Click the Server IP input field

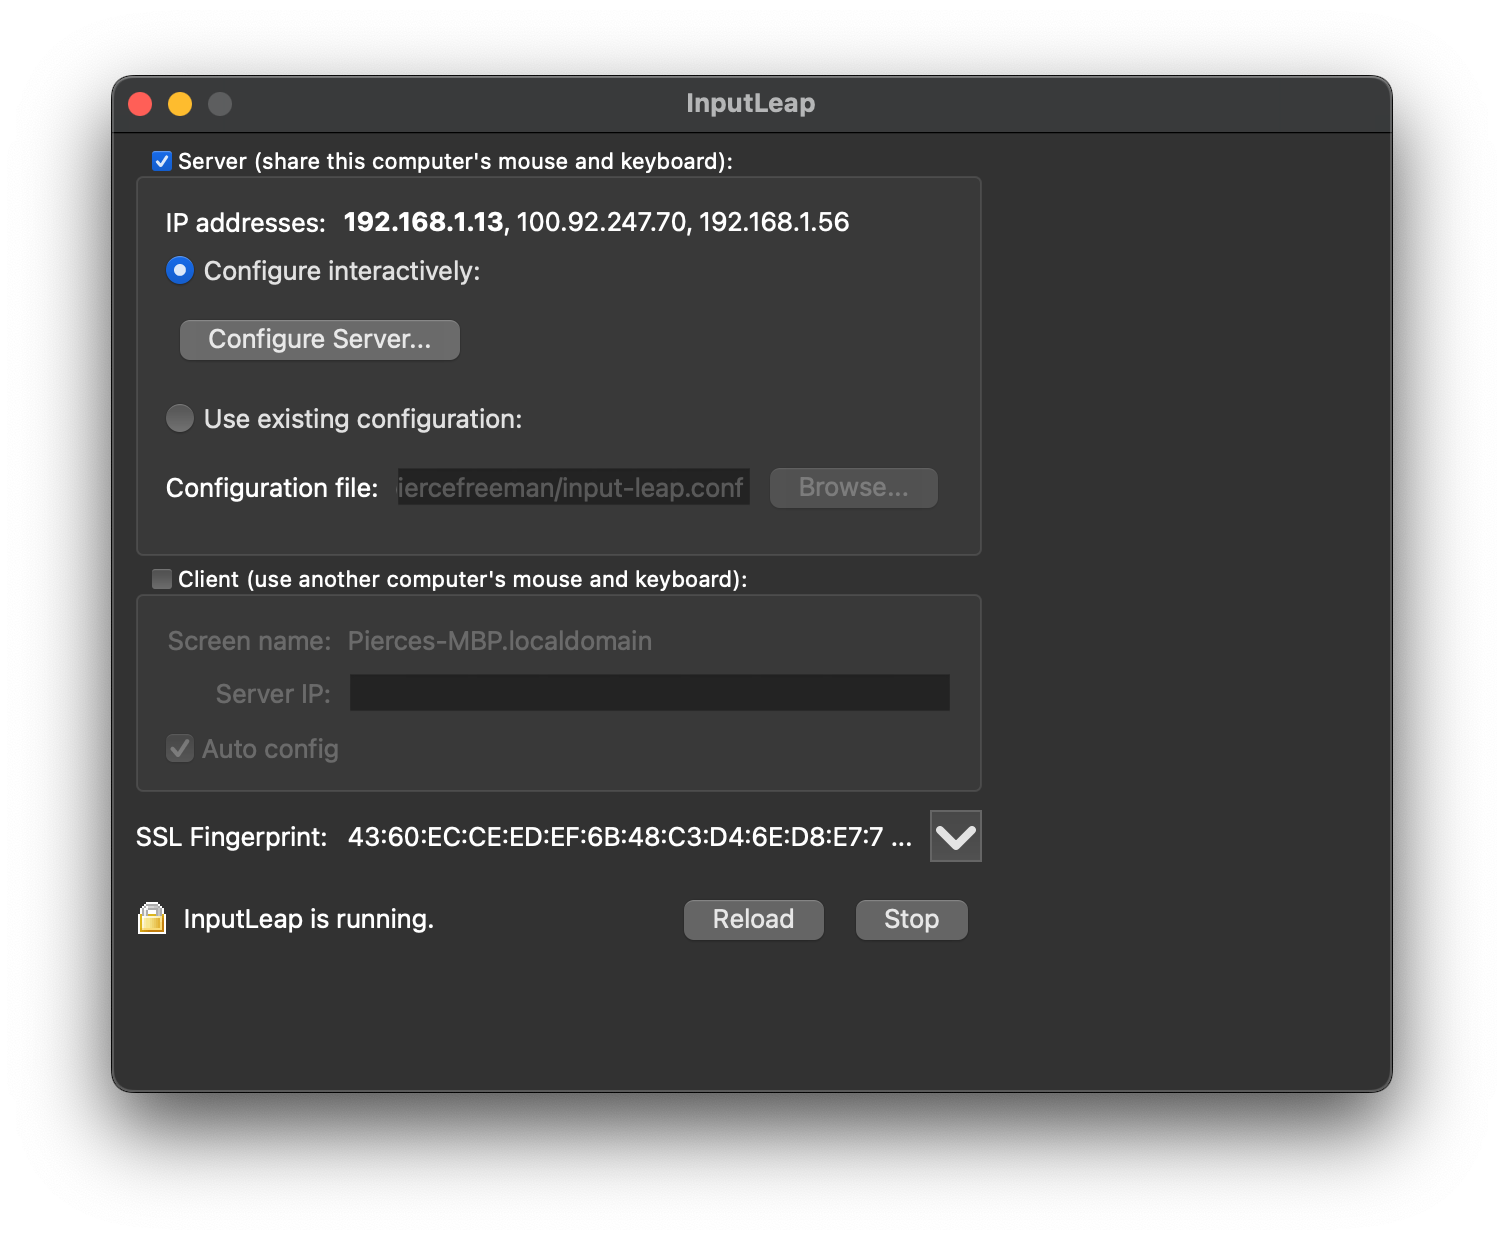650,693
